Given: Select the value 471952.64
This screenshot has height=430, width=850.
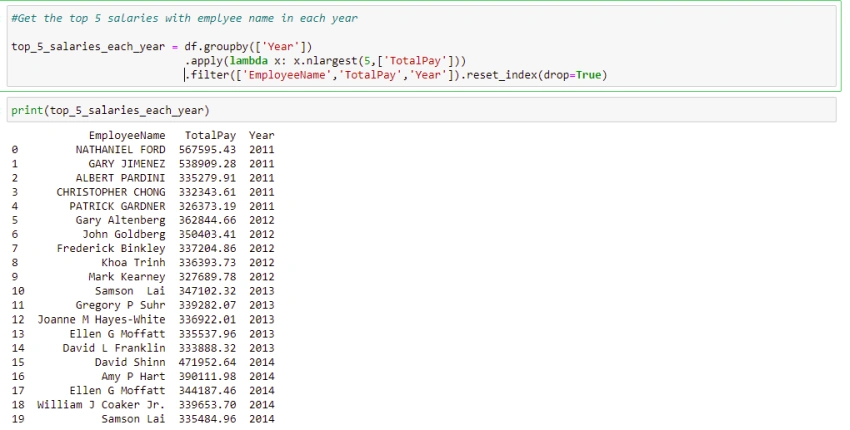Looking at the screenshot, I should tap(208, 362).
